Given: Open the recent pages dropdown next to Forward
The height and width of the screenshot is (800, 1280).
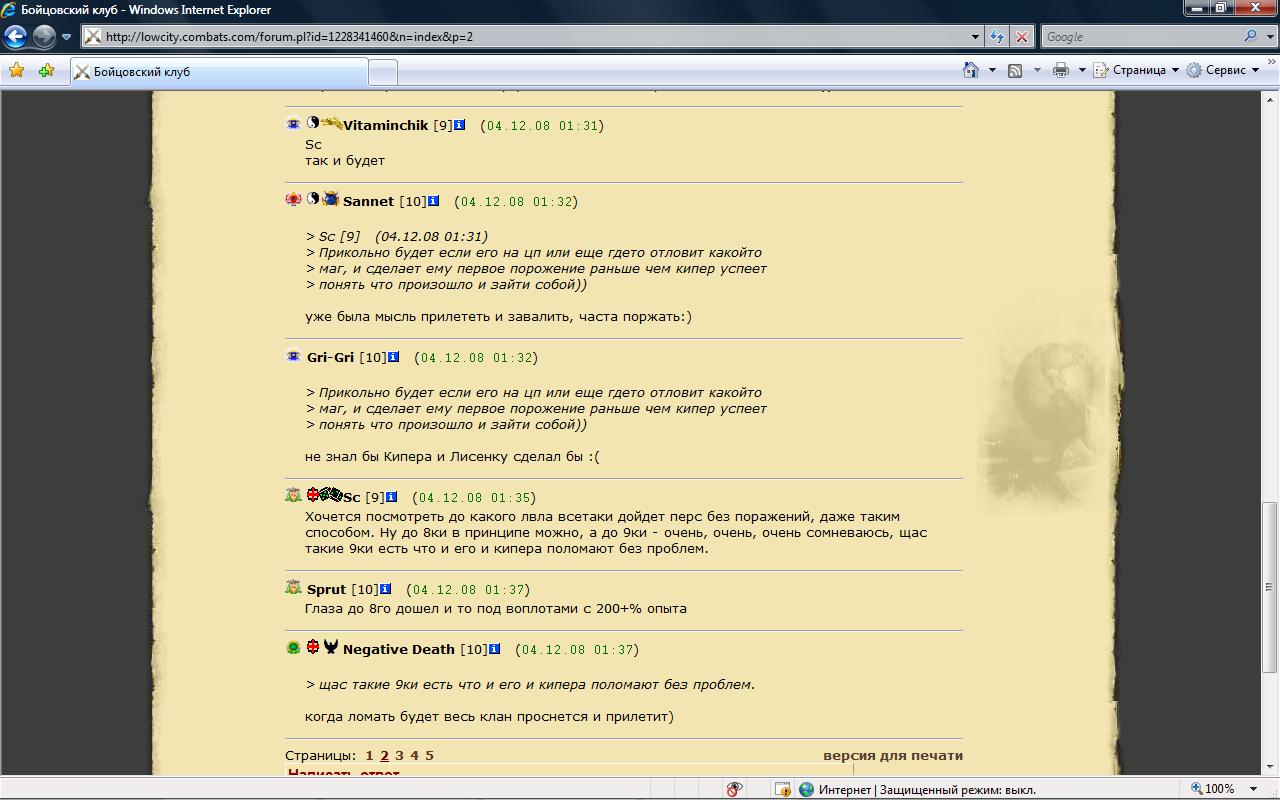Looking at the screenshot, I should 67,37.
